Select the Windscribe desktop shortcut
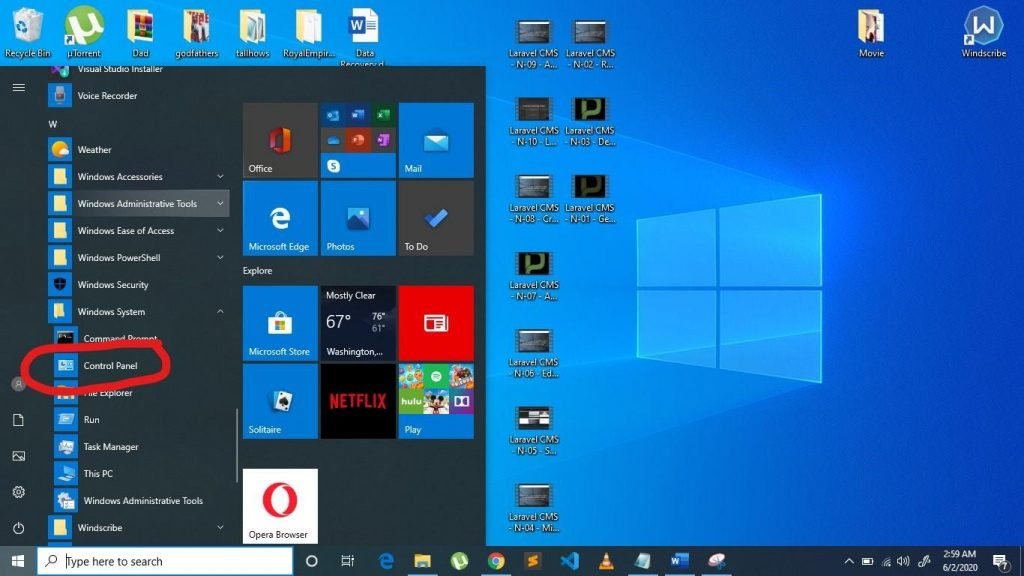 [983, 32]
